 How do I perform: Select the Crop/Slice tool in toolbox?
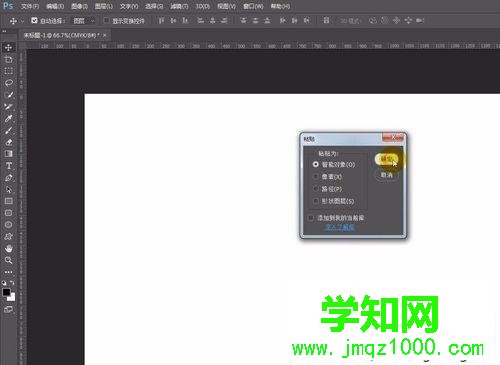(x=8, y=106)
